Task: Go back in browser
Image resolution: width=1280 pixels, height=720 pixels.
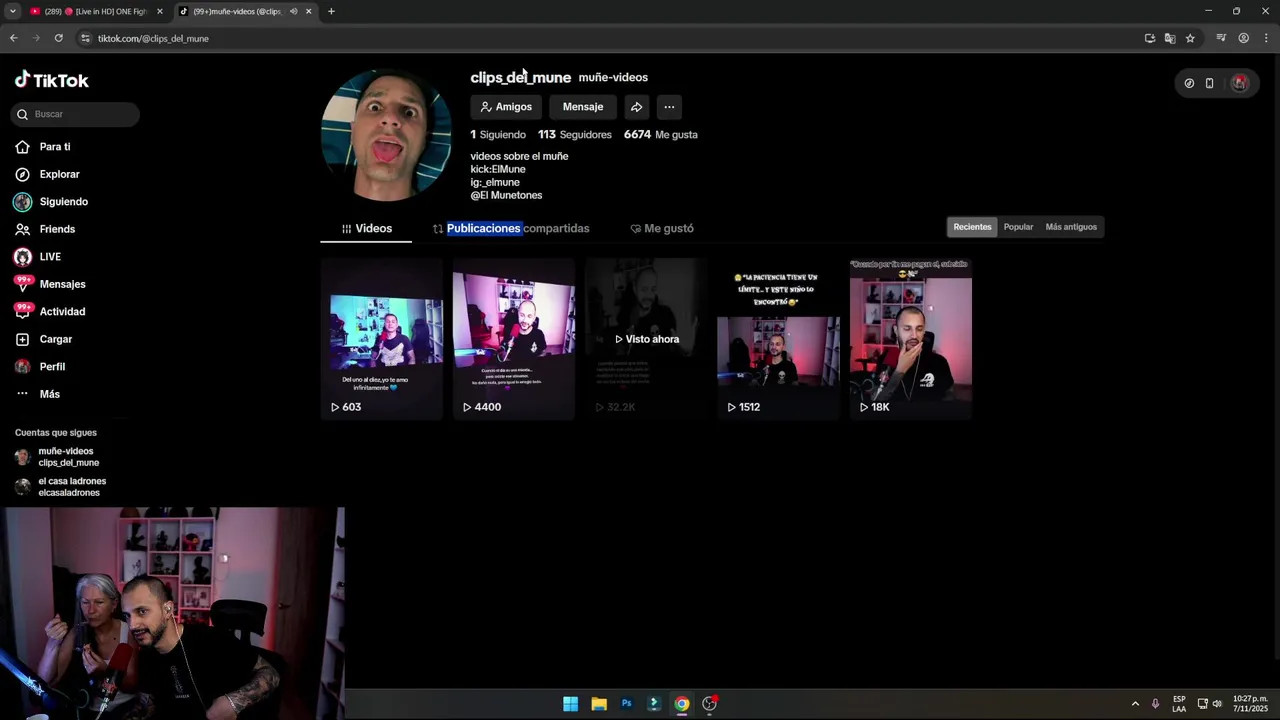Action: 13,38
